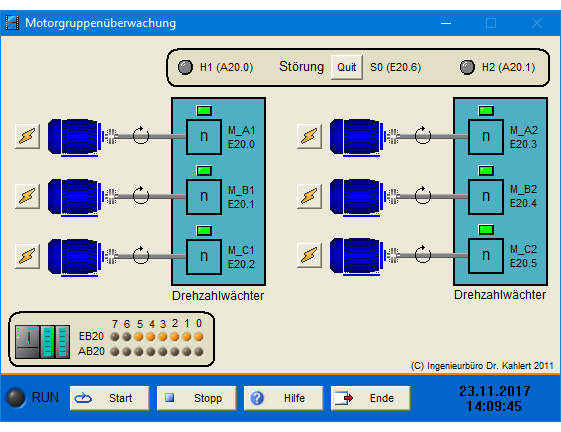The width and height of the screenshot is (561, 432).
Task: Click the Stopp button
Action: (196, 398)
